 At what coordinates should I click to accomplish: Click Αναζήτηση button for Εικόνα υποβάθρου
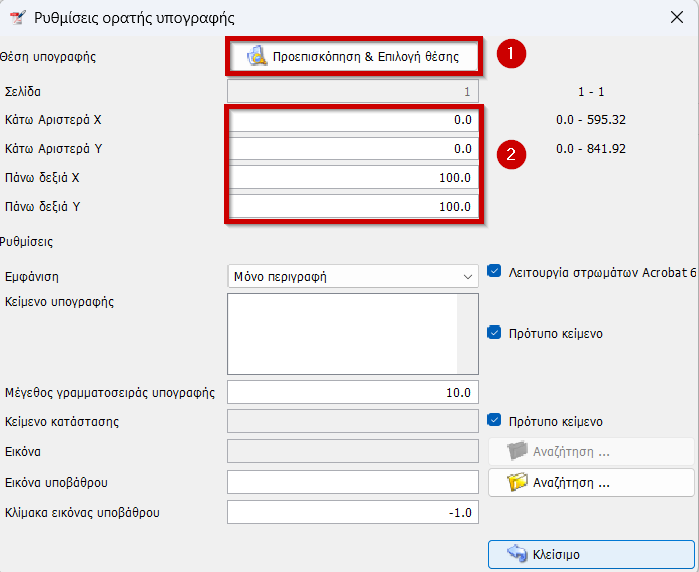pos(591,483)
